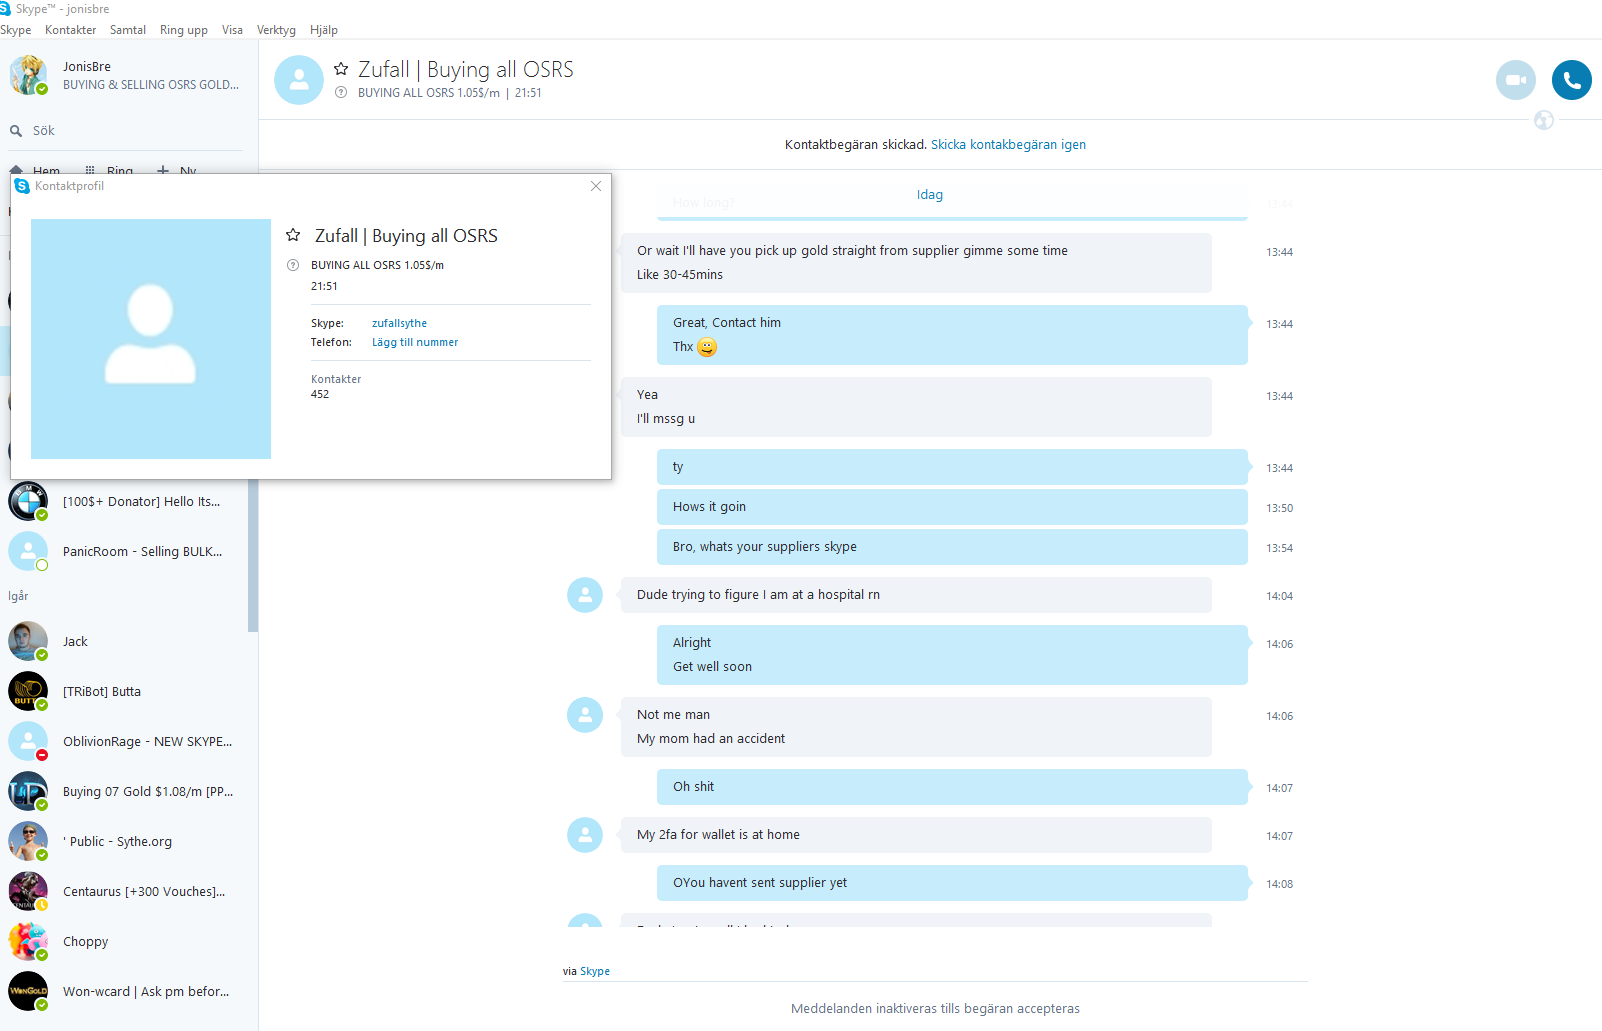Click Jack's photo avatar
Screen dimensions: 1602x1031
28,642
